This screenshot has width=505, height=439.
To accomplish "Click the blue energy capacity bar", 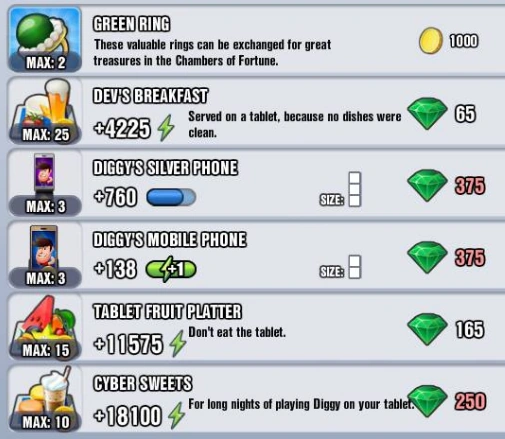I will [171, 197].
